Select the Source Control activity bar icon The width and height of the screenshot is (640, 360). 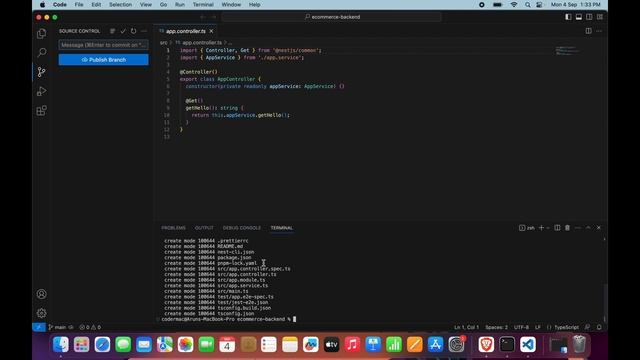click(42, 72)
